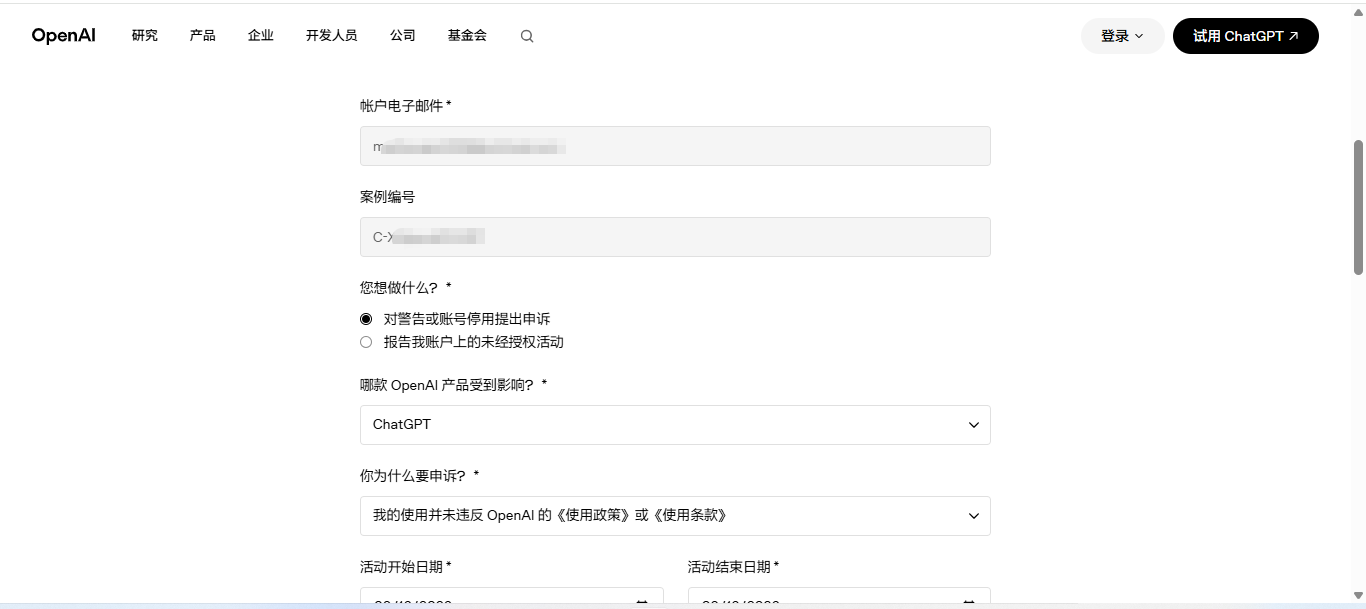Image resolution: width=1366 pixels, height=609 pixels.
Task: Click the 您想做什么? question label
Action: (x=406, y=288)
